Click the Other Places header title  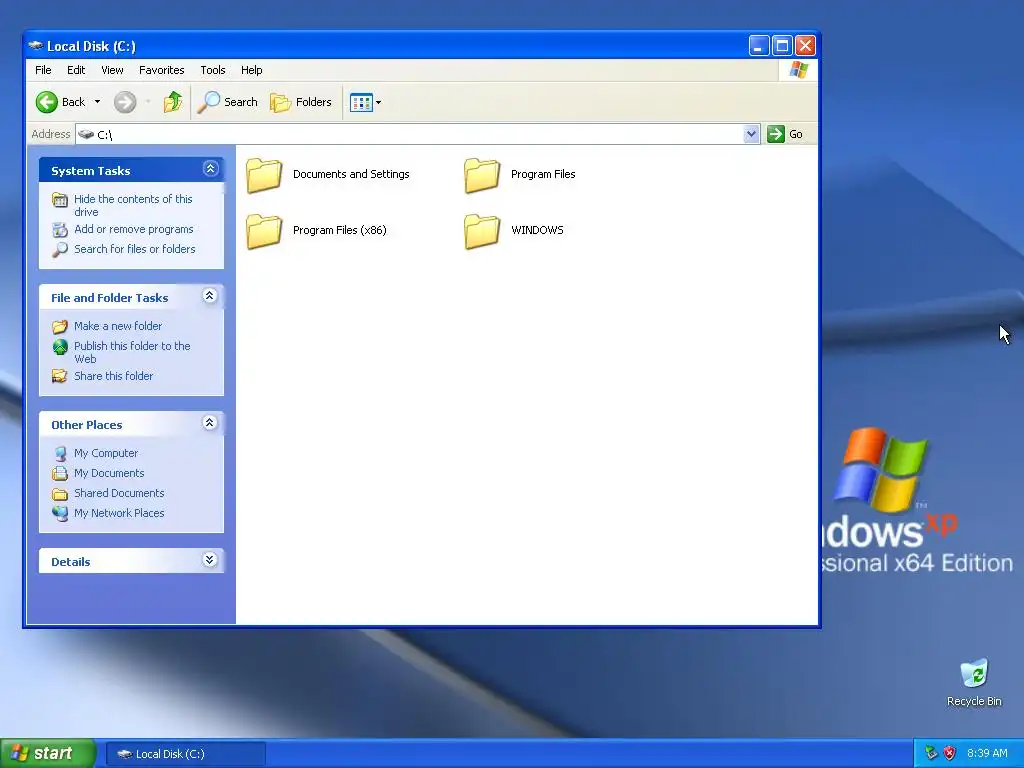[87, 425]
